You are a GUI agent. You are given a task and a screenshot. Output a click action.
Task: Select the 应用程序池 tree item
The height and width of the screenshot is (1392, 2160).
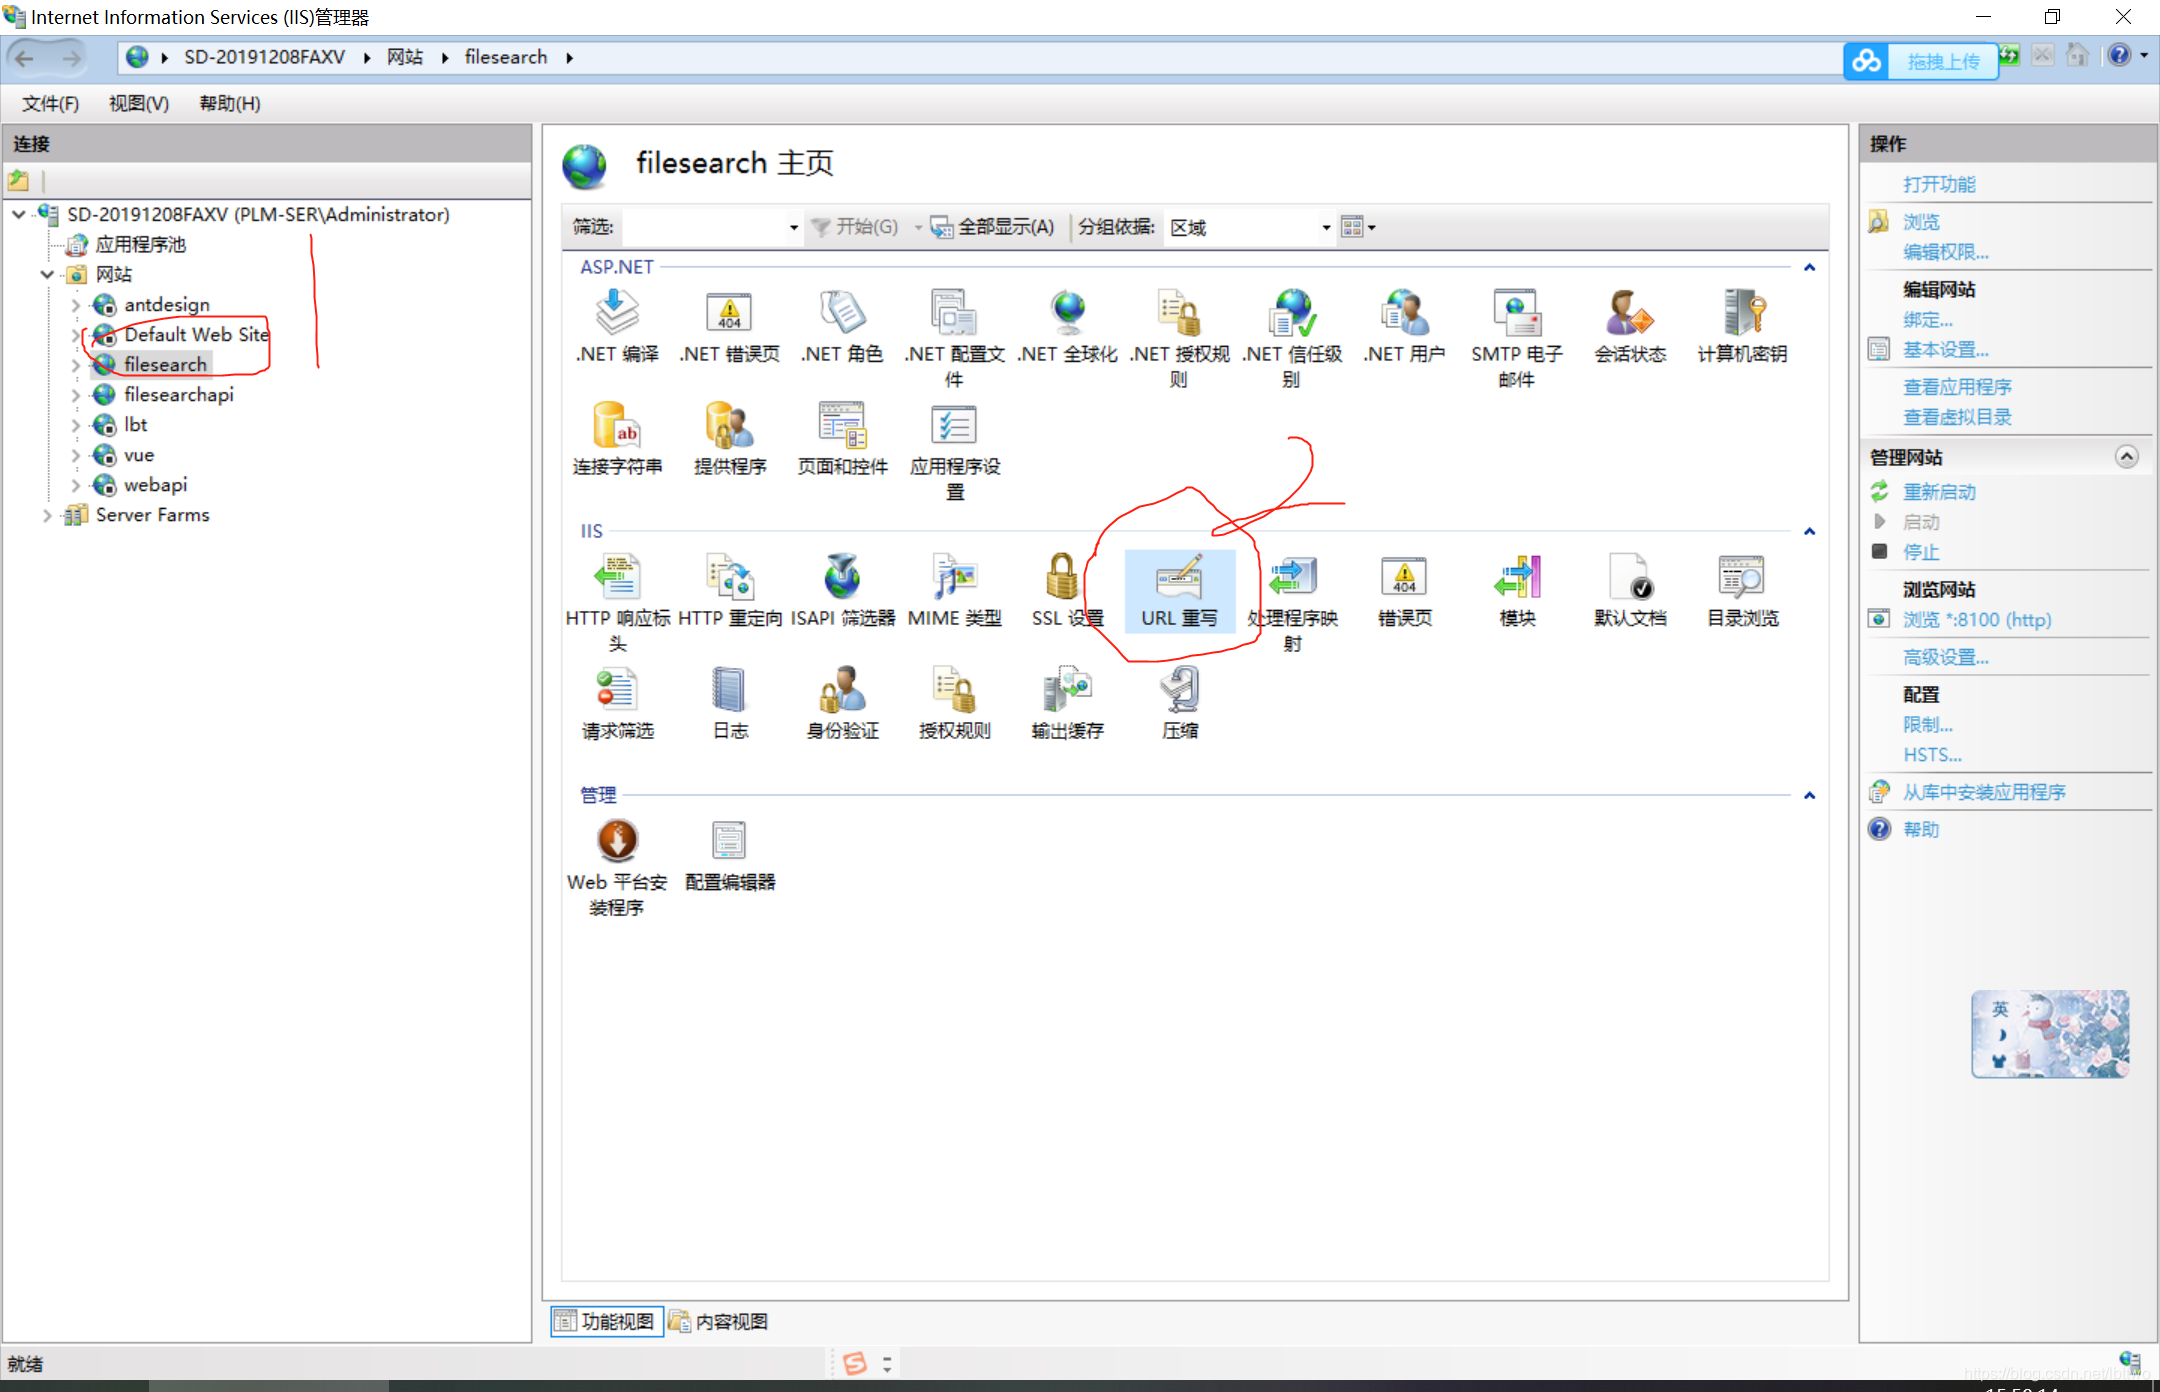140,245
